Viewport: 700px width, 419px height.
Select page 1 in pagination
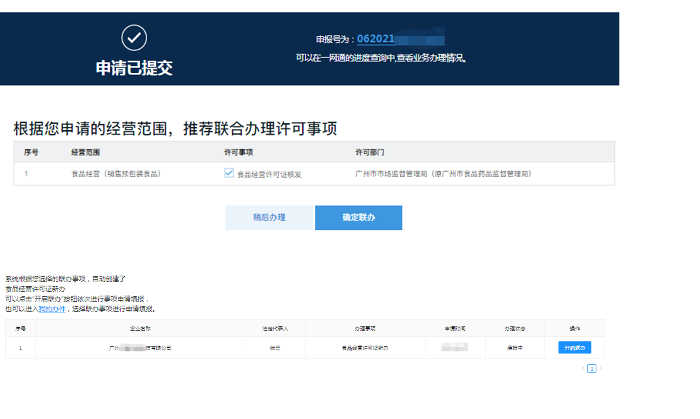point(591,369)
